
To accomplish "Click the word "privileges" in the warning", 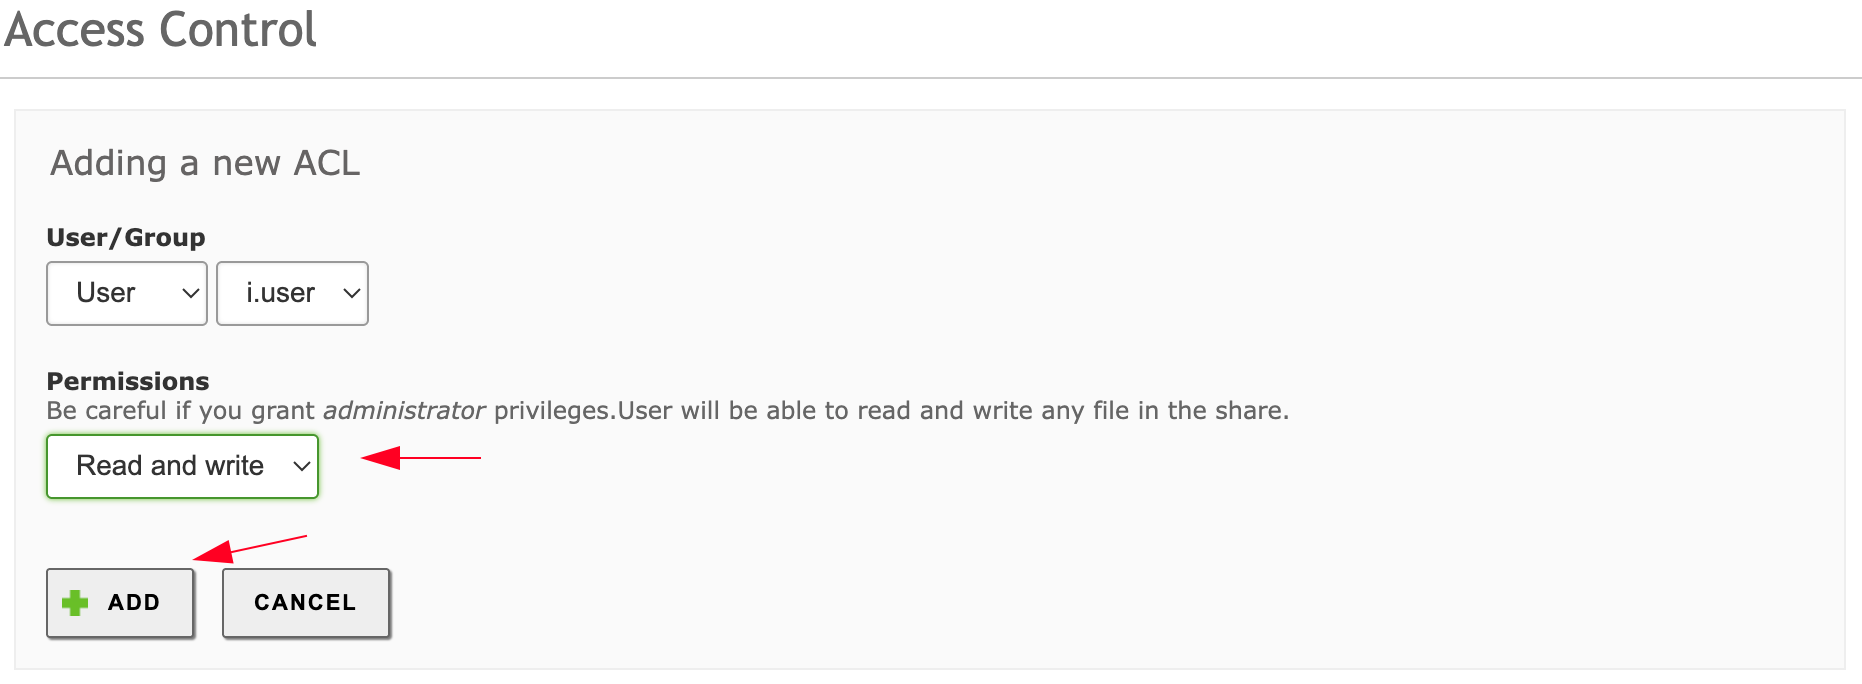I will 552,411.
